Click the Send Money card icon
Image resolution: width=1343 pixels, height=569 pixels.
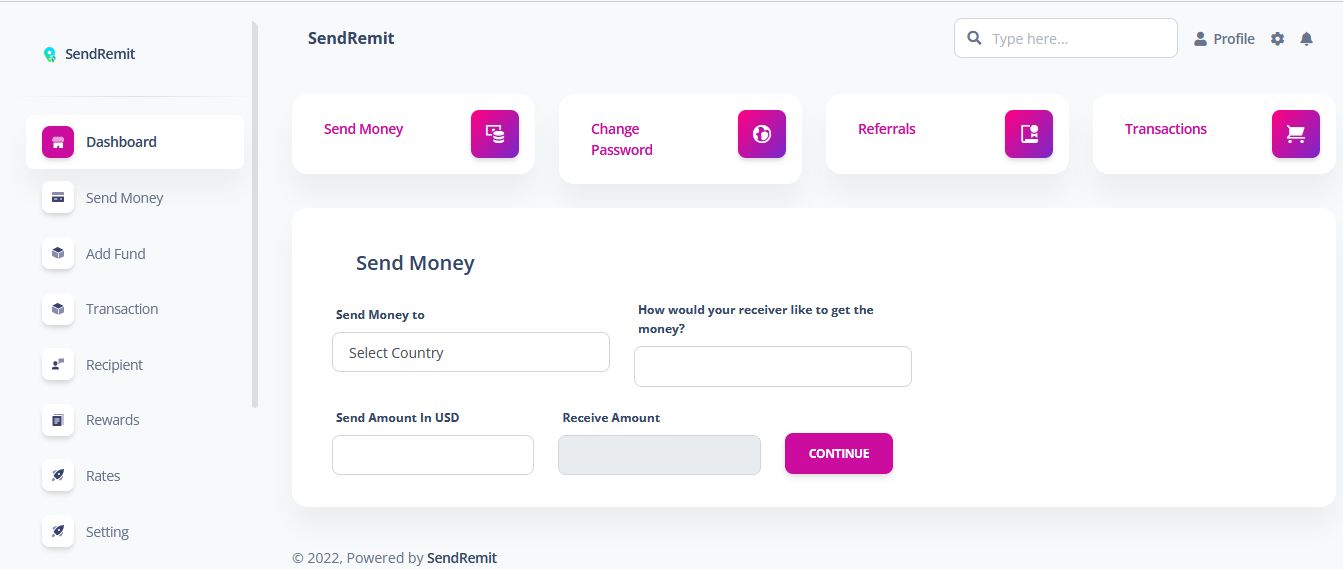(x=495, y=134)
